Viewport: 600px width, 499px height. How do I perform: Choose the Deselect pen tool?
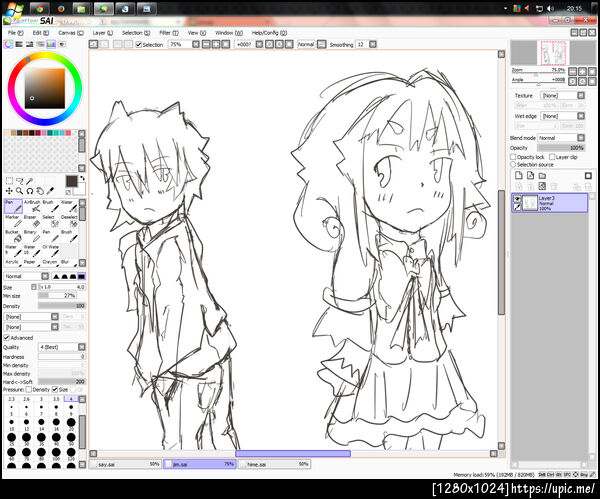69,221
